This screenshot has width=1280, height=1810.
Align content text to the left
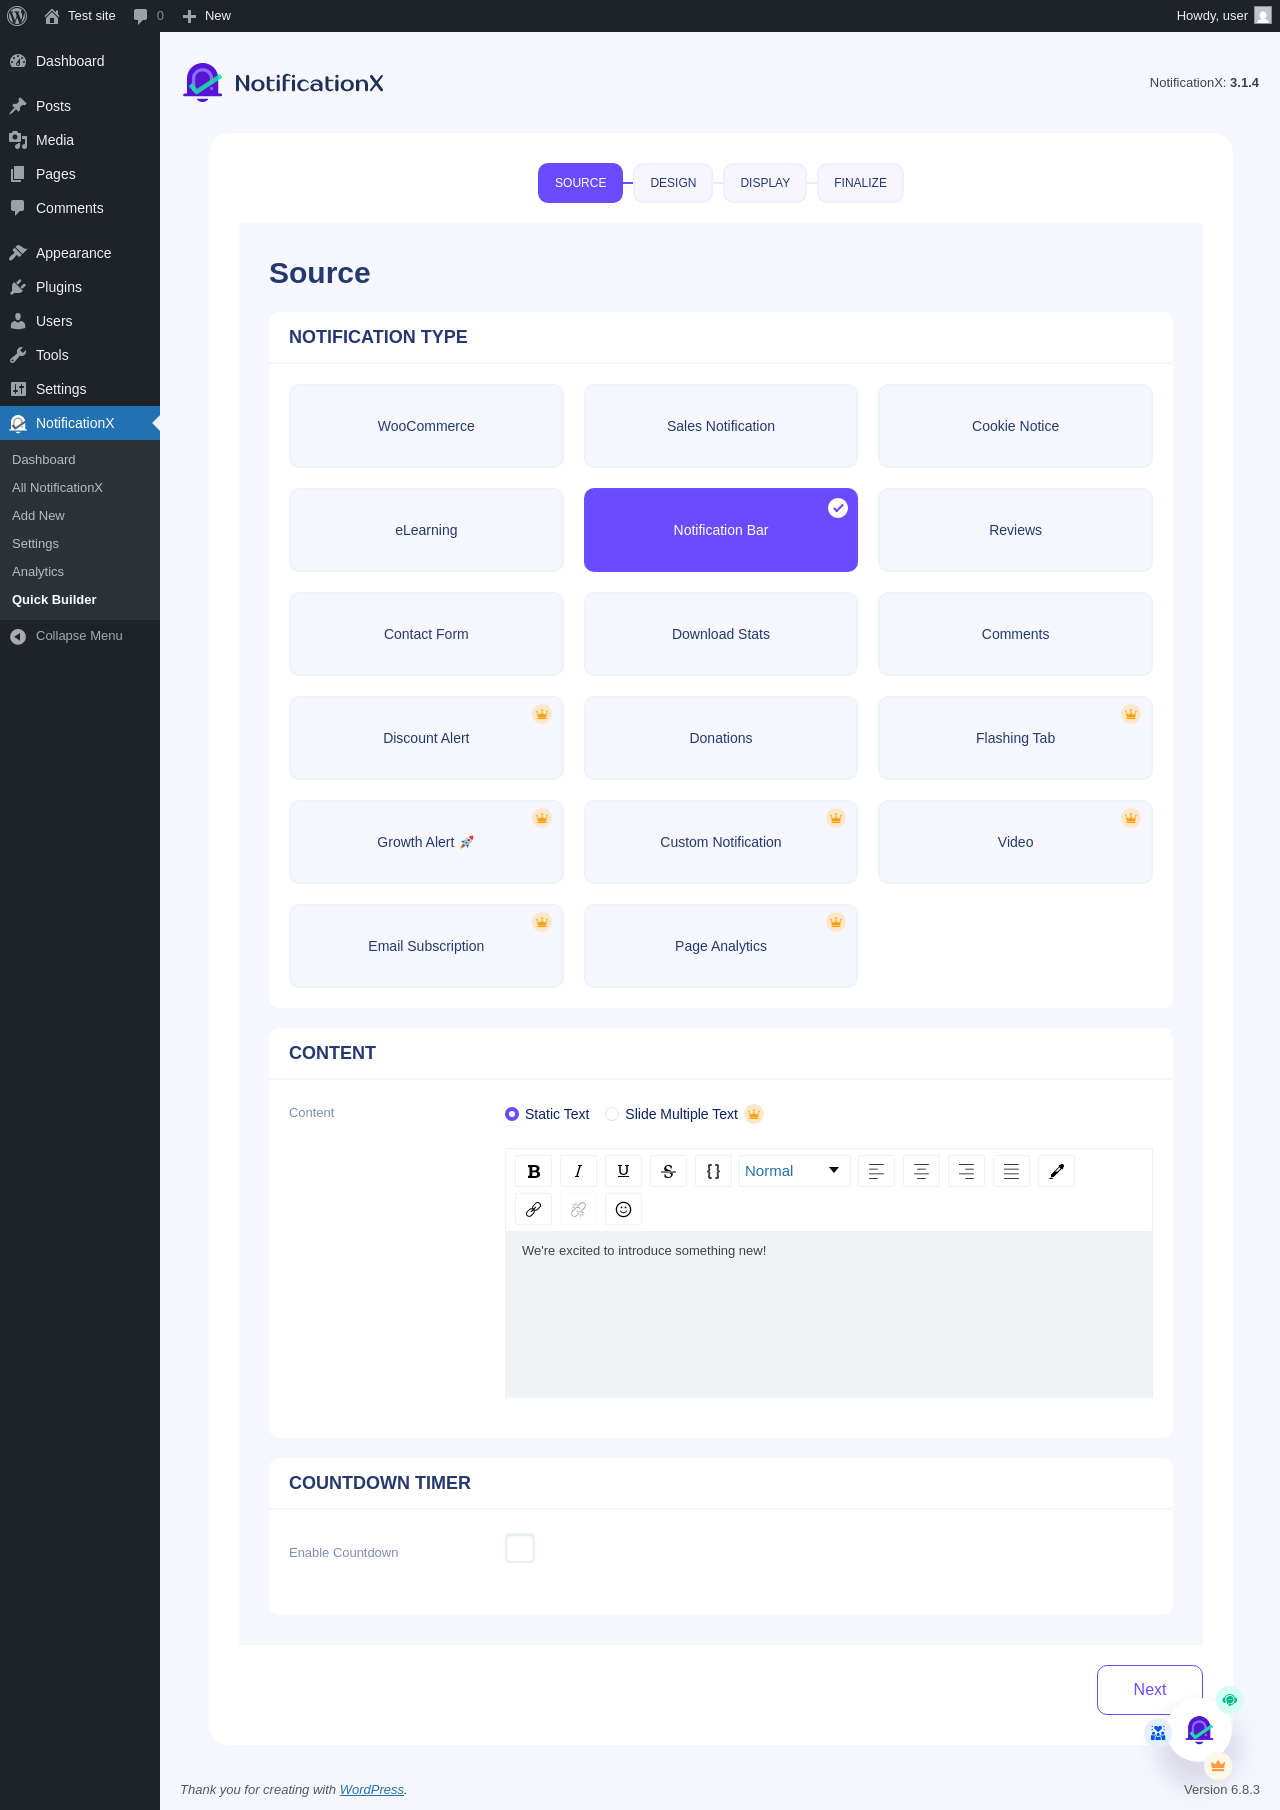click(x=876, y=1171)
